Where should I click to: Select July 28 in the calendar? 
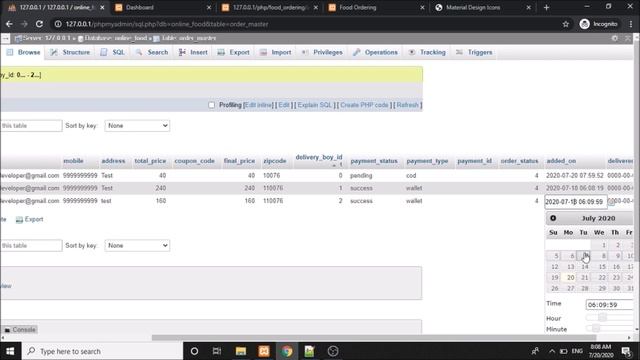tap(585, 288)
